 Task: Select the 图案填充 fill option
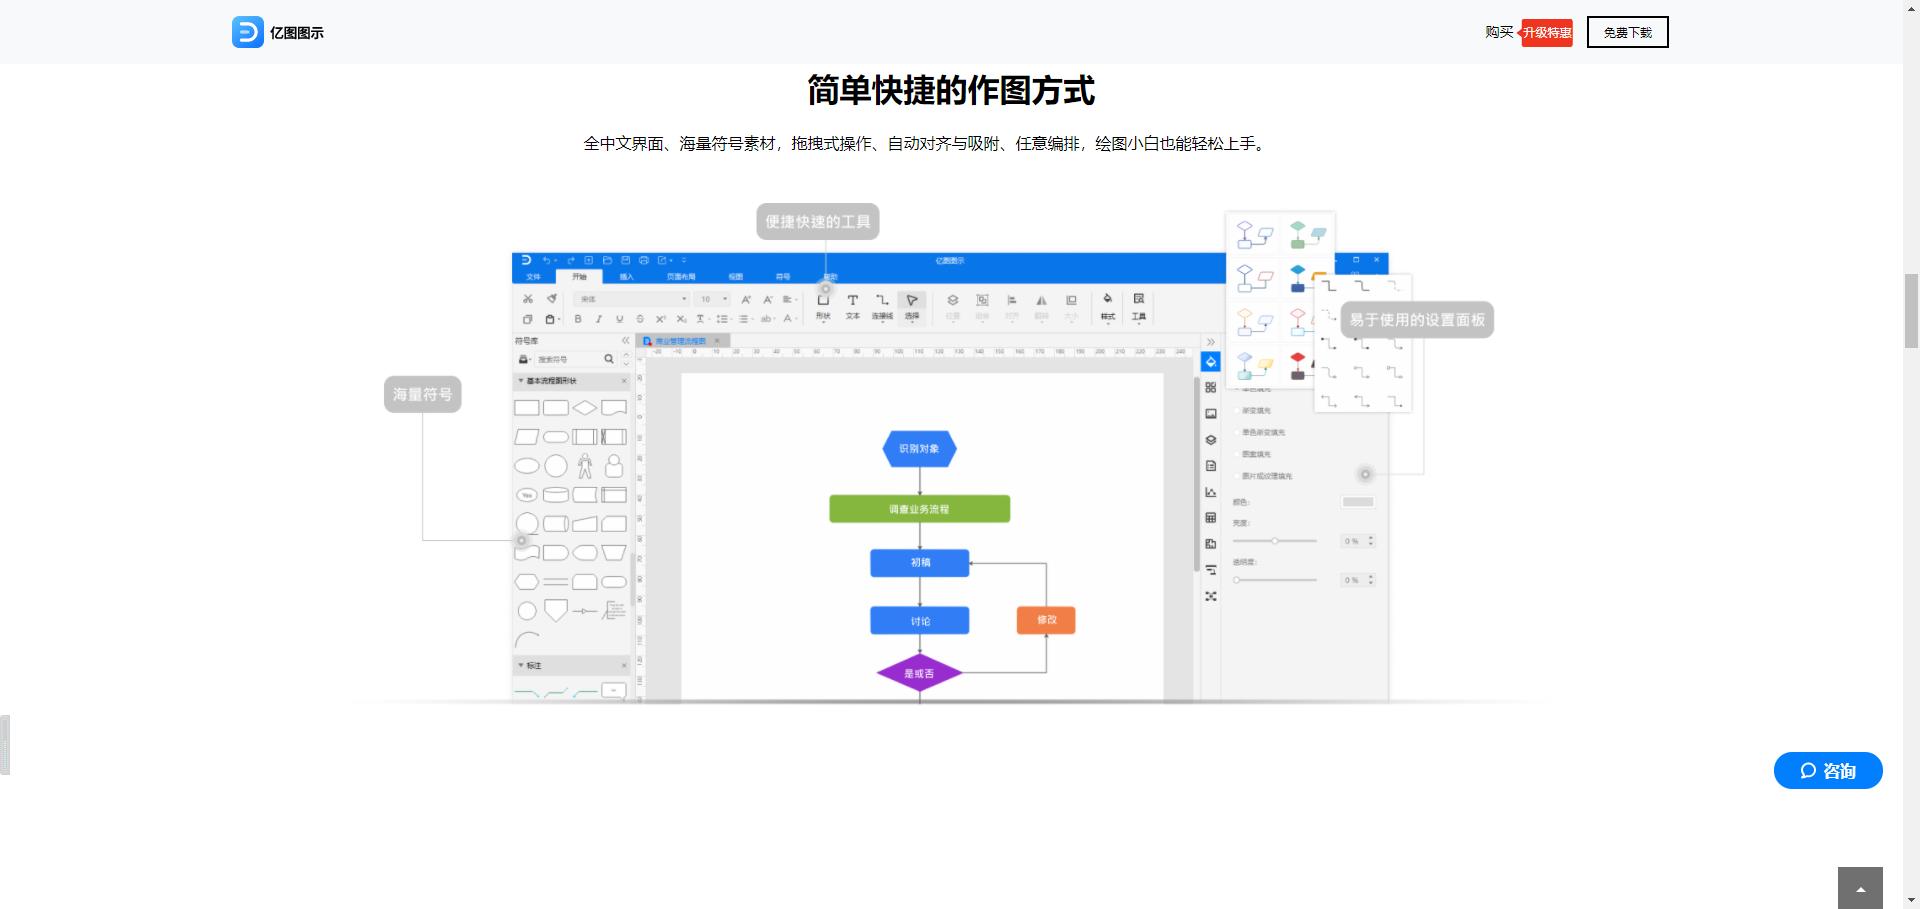pos(1256,454)
